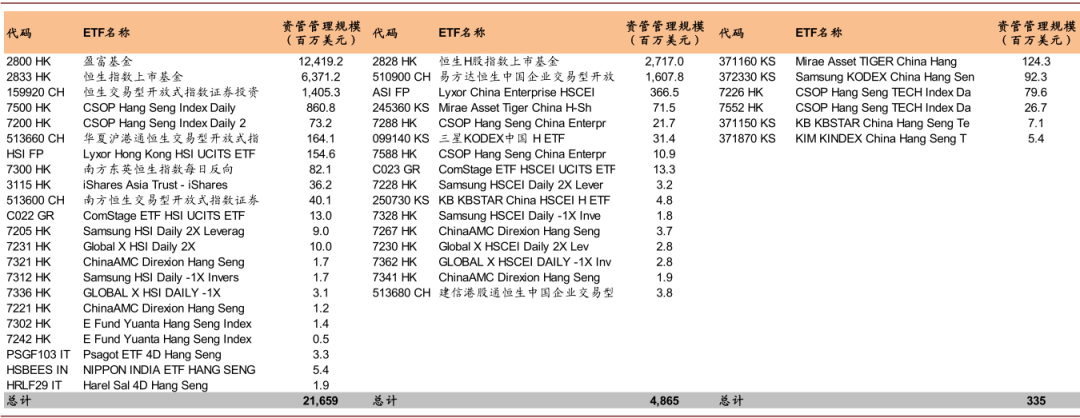Select code 159920 CH
The width and height of the screenshot is (1080, 418).
tap(35, 92)
